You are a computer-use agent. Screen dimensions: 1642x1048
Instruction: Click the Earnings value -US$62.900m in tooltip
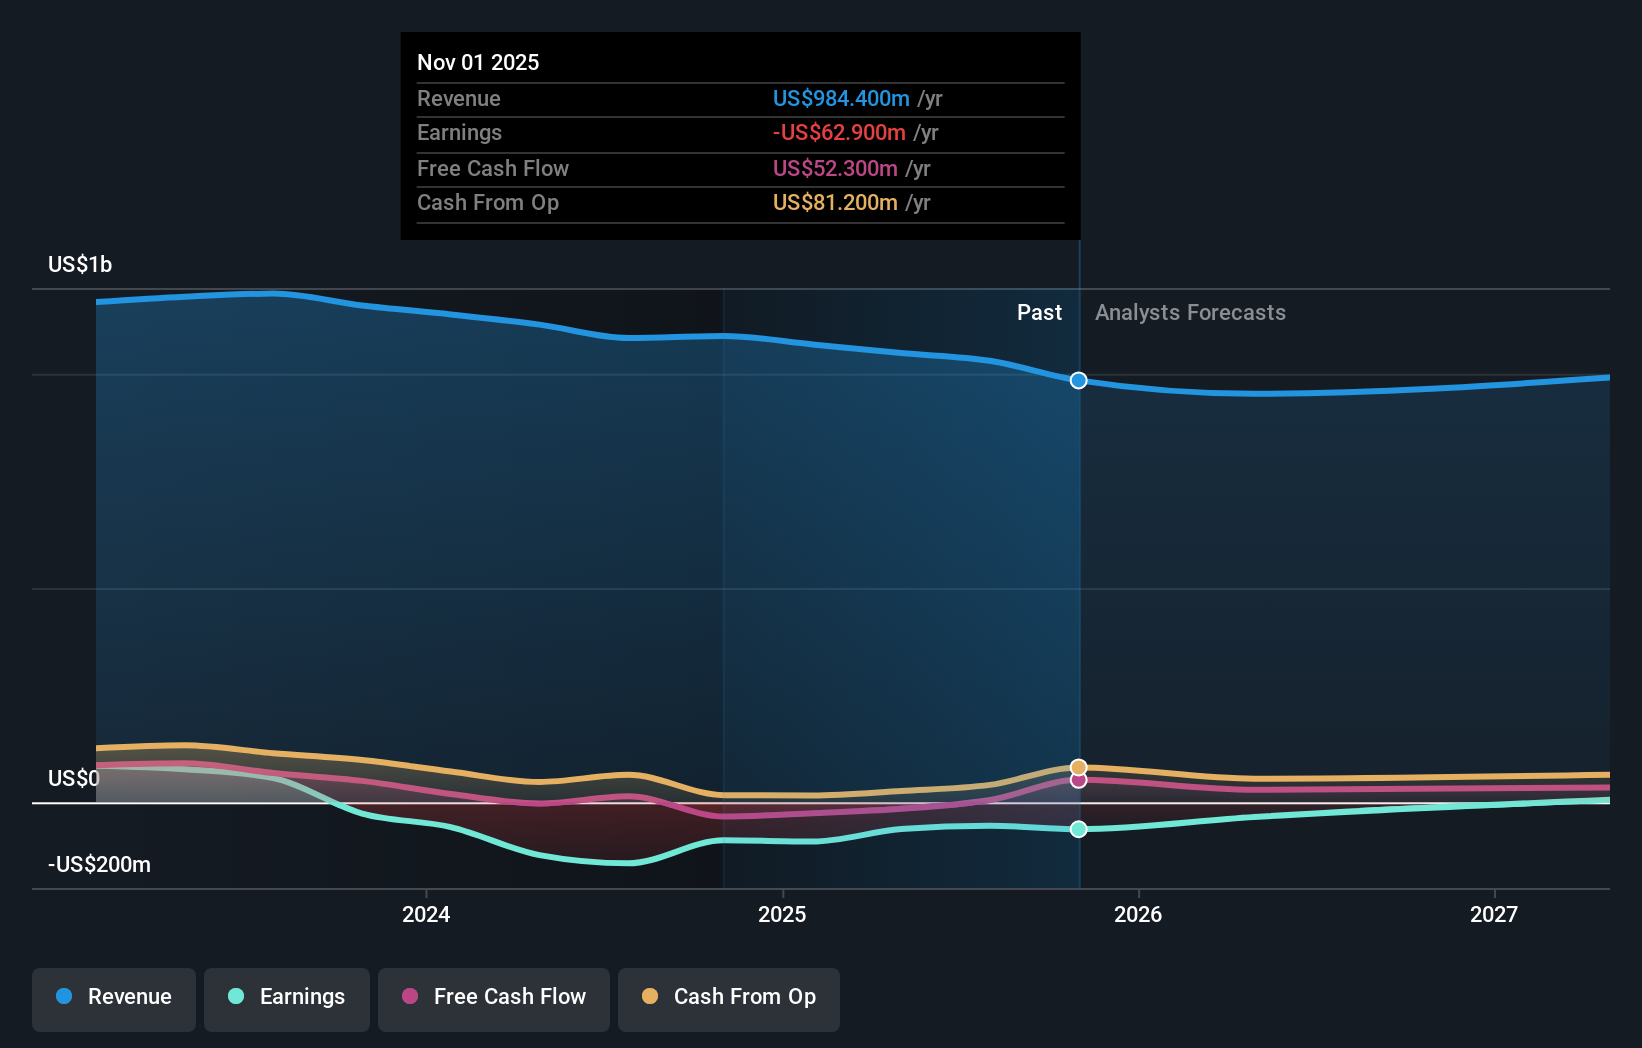pos(840,132)
